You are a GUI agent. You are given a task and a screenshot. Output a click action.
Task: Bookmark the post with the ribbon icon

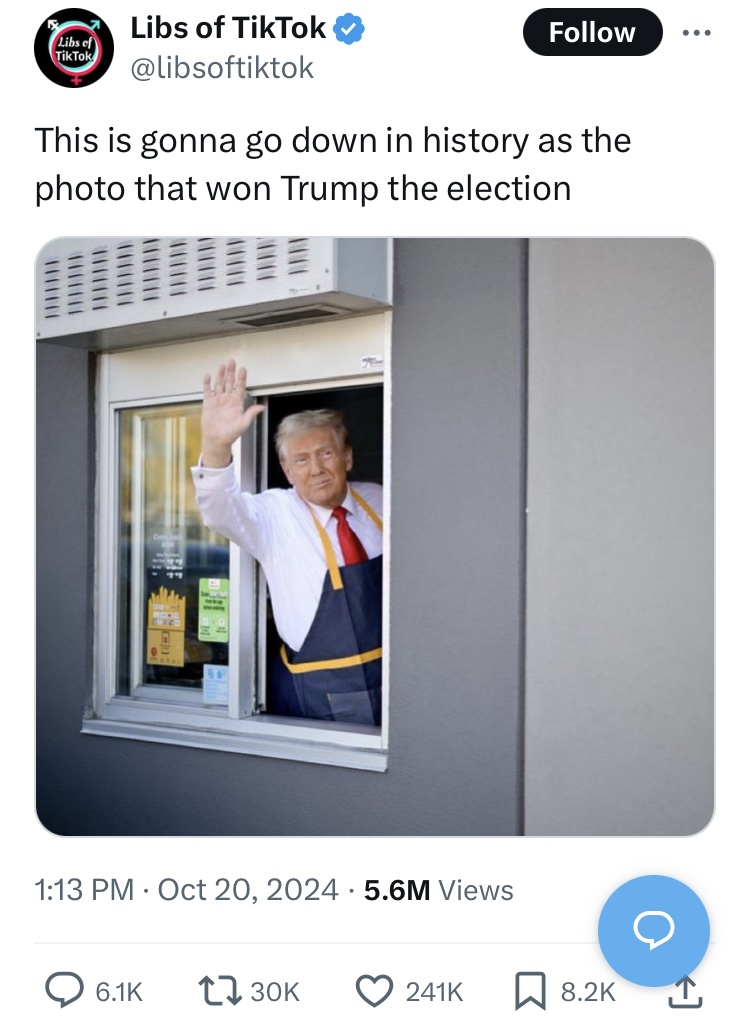(x=531, y=992)
